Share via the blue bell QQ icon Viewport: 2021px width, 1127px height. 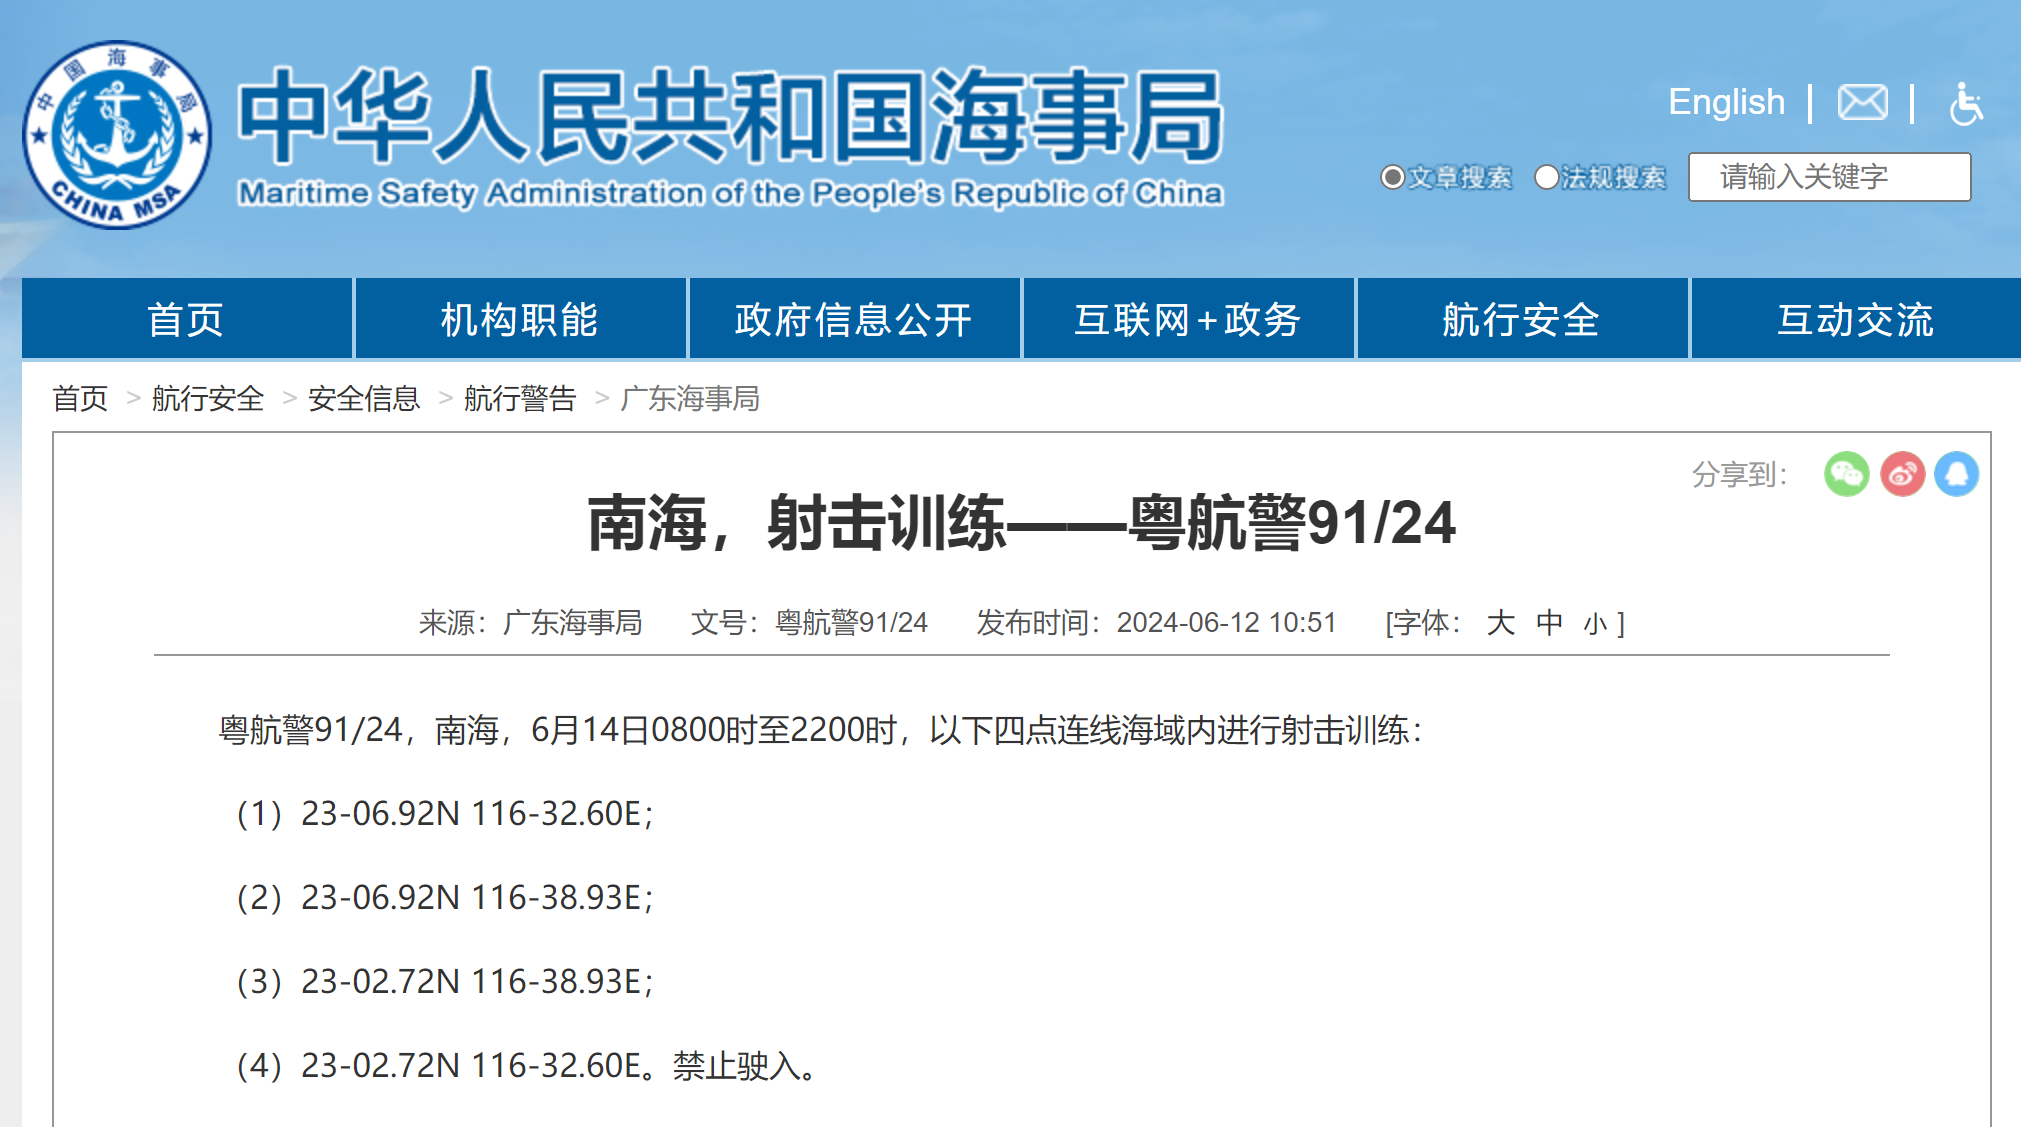(1957, 474)
